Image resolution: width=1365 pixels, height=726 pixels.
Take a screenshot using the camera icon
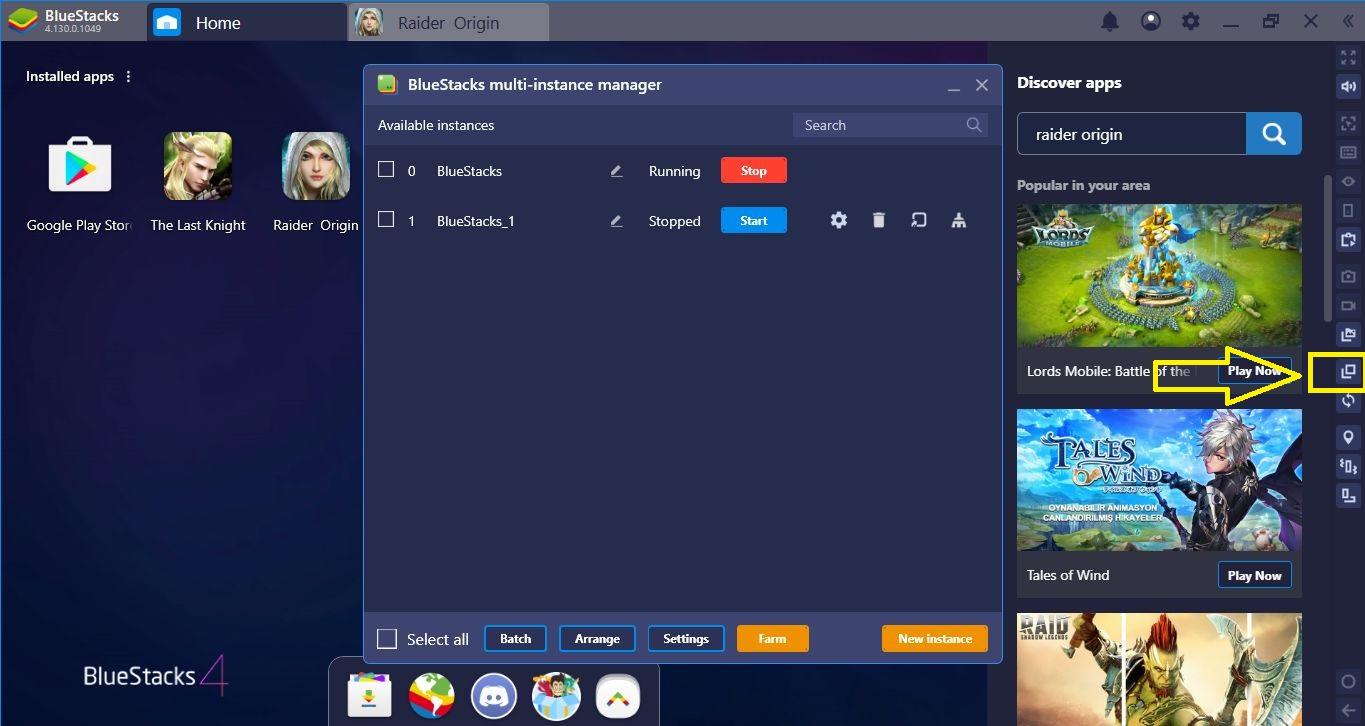pyautogui.click(x=1348, y=276)
